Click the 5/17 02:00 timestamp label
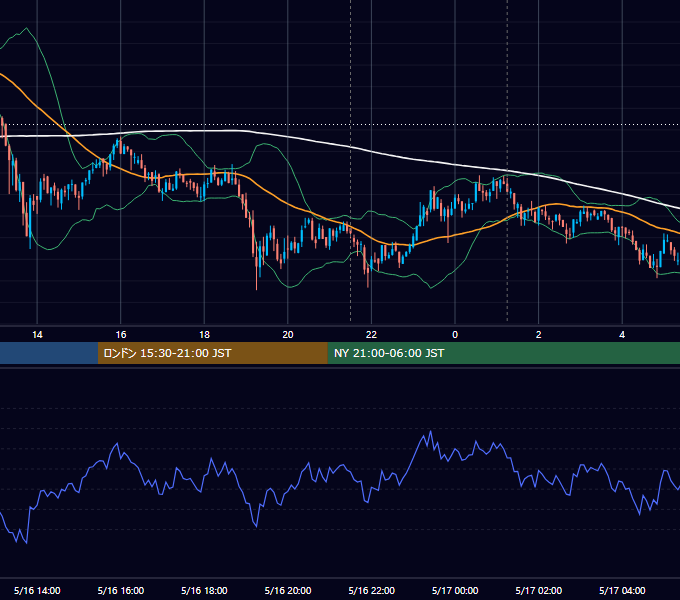Screen dimensions: 680x600 pos(539,590)
